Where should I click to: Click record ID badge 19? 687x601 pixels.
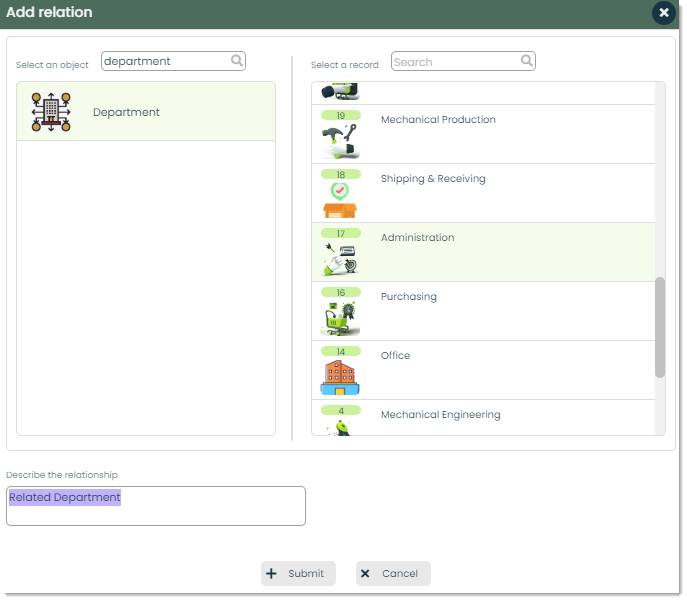point(341,115)
